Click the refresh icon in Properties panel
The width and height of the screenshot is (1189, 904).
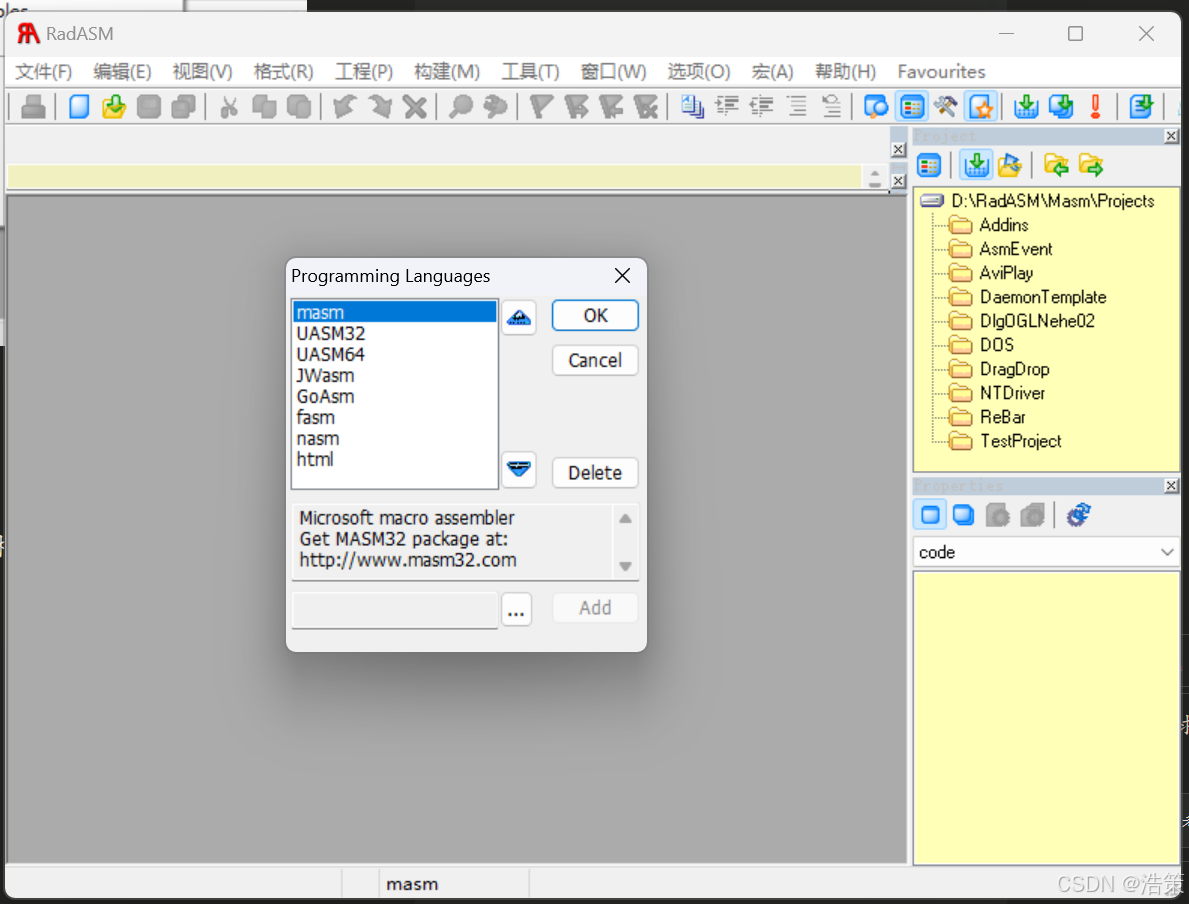click(1078, 515)
